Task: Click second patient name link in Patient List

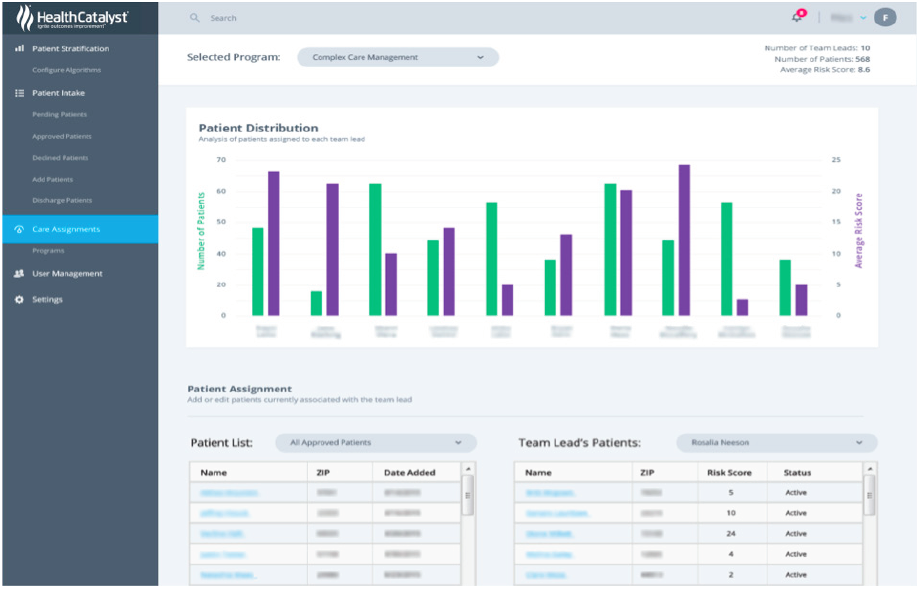Action: 224,513
